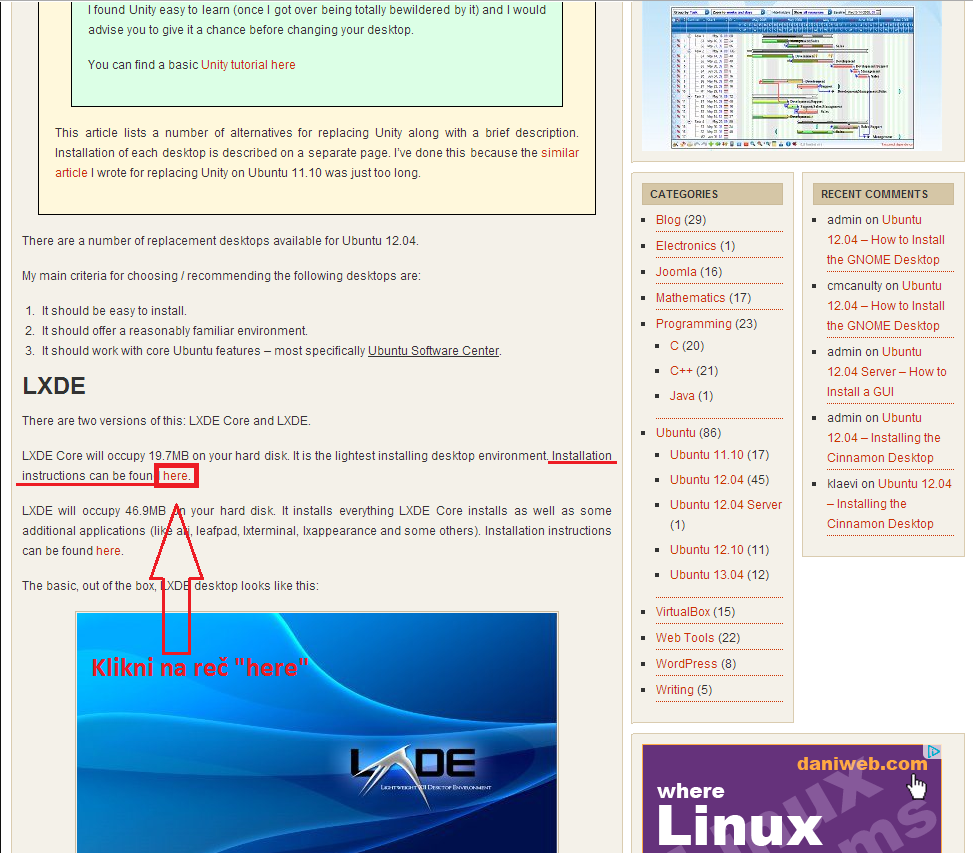973x853 pixels.
Task: Open the top-level Ubuntu (86) category
Action: click(675, 433)
